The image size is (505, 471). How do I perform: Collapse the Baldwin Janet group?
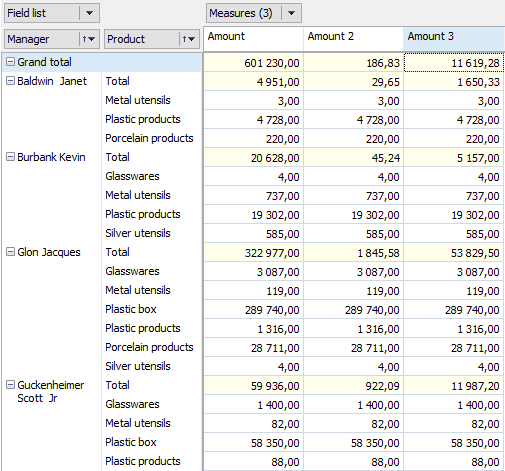[x=11, y=81]
